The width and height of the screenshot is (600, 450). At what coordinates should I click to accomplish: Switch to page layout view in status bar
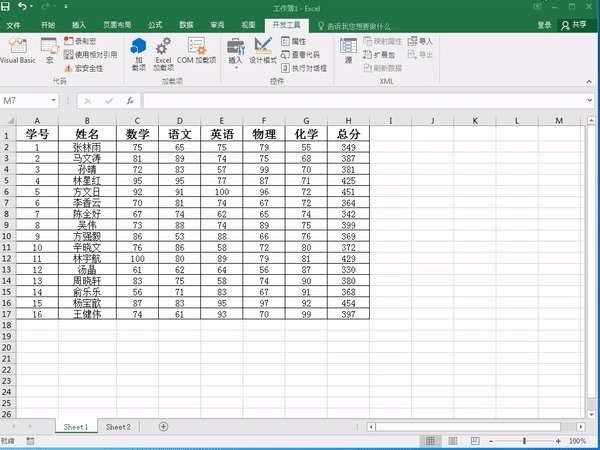pyautogui.click(x=452, y=441)
